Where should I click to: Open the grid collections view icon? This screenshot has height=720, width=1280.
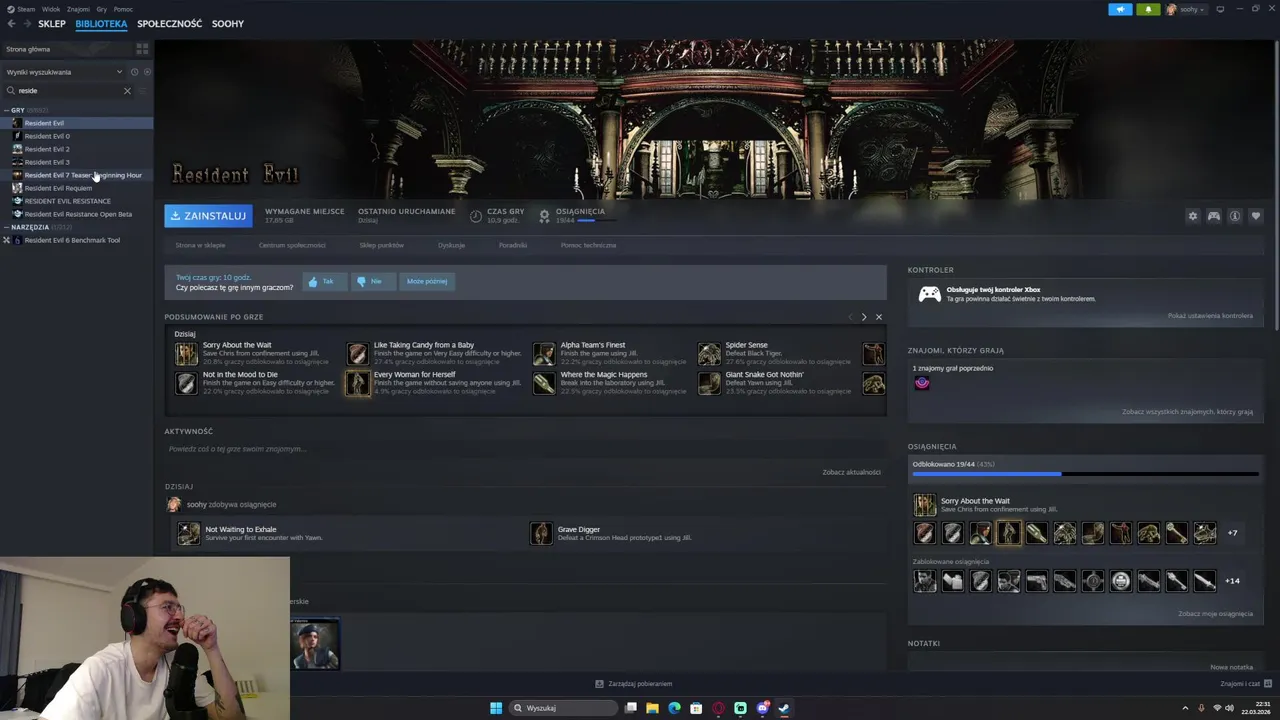pyautogui.click(x=142, y=48)
